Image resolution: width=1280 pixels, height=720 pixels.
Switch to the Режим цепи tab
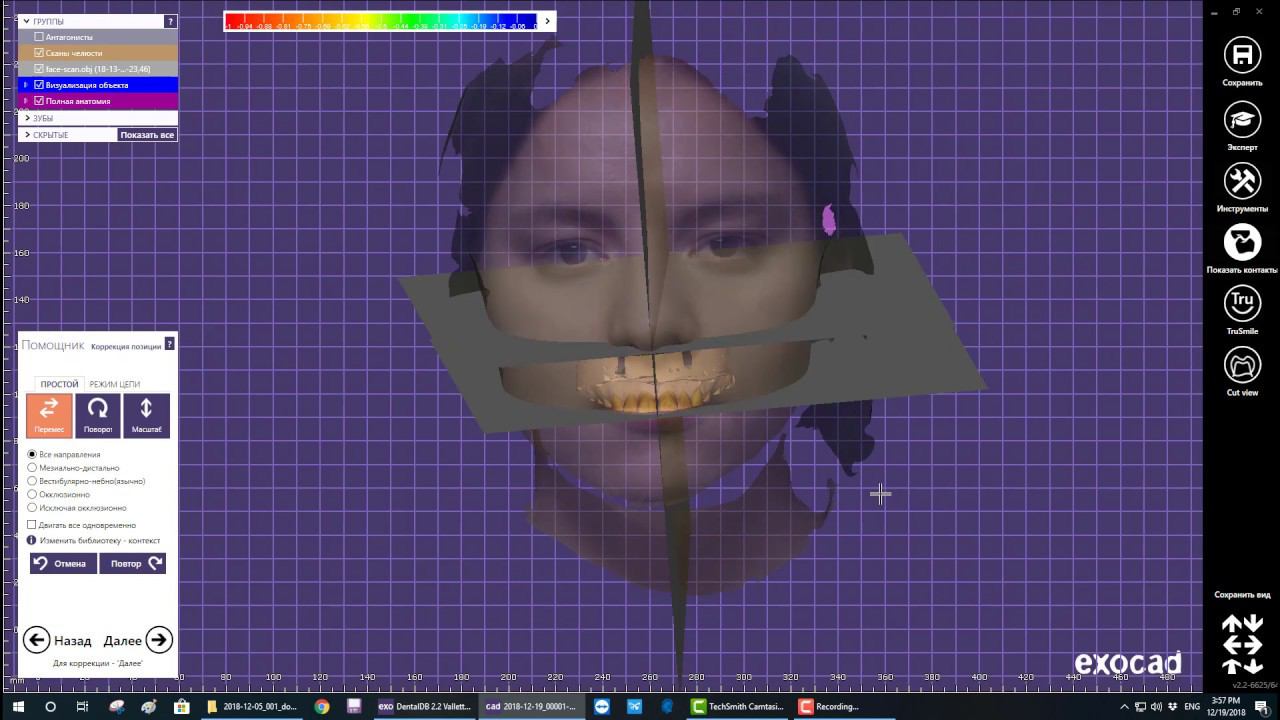114,384
